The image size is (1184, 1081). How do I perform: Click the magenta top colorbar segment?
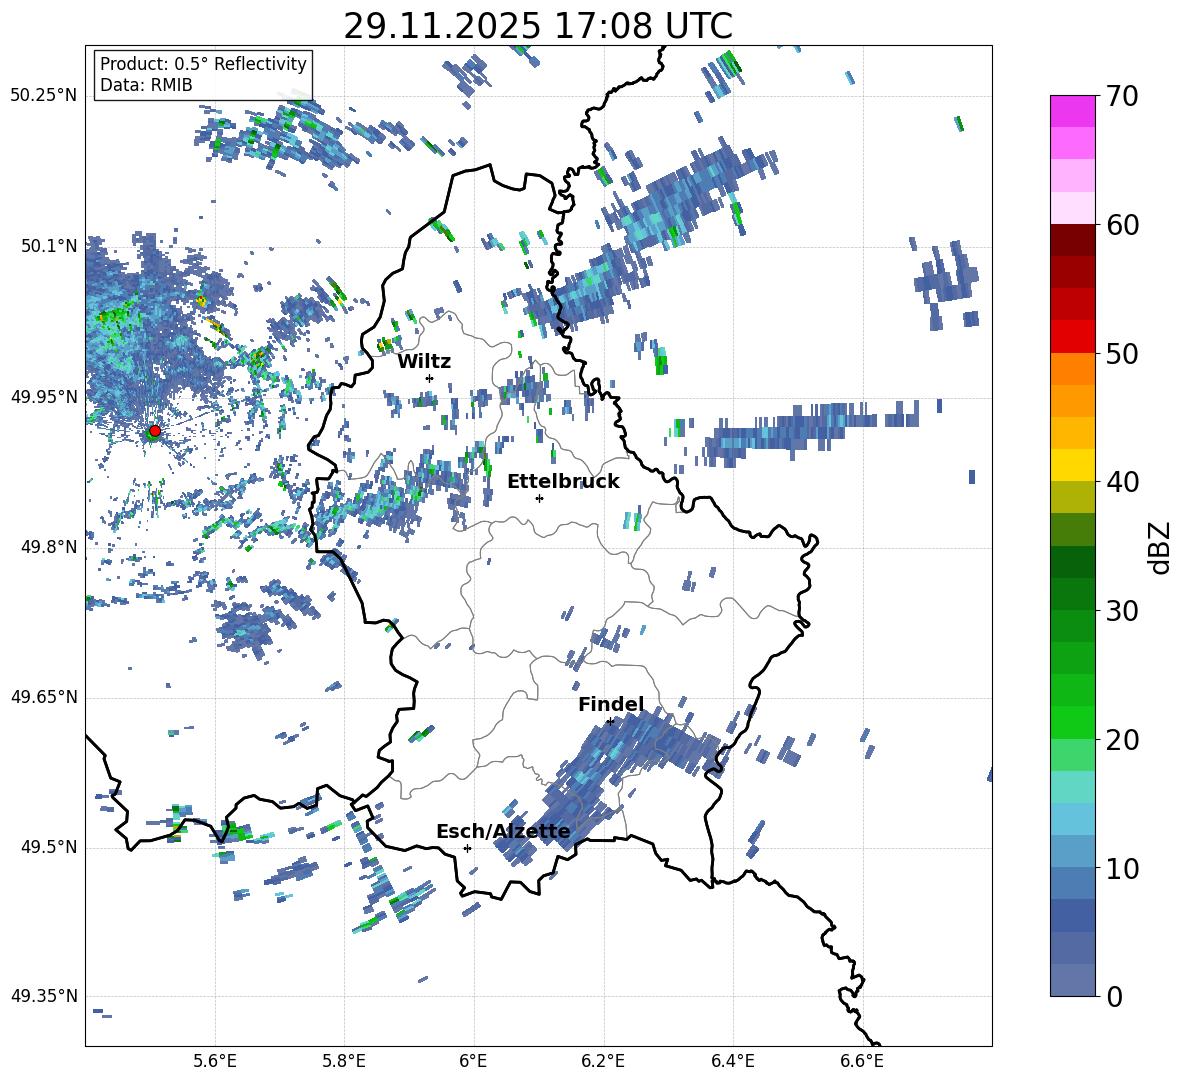(x=1072, y=111)
